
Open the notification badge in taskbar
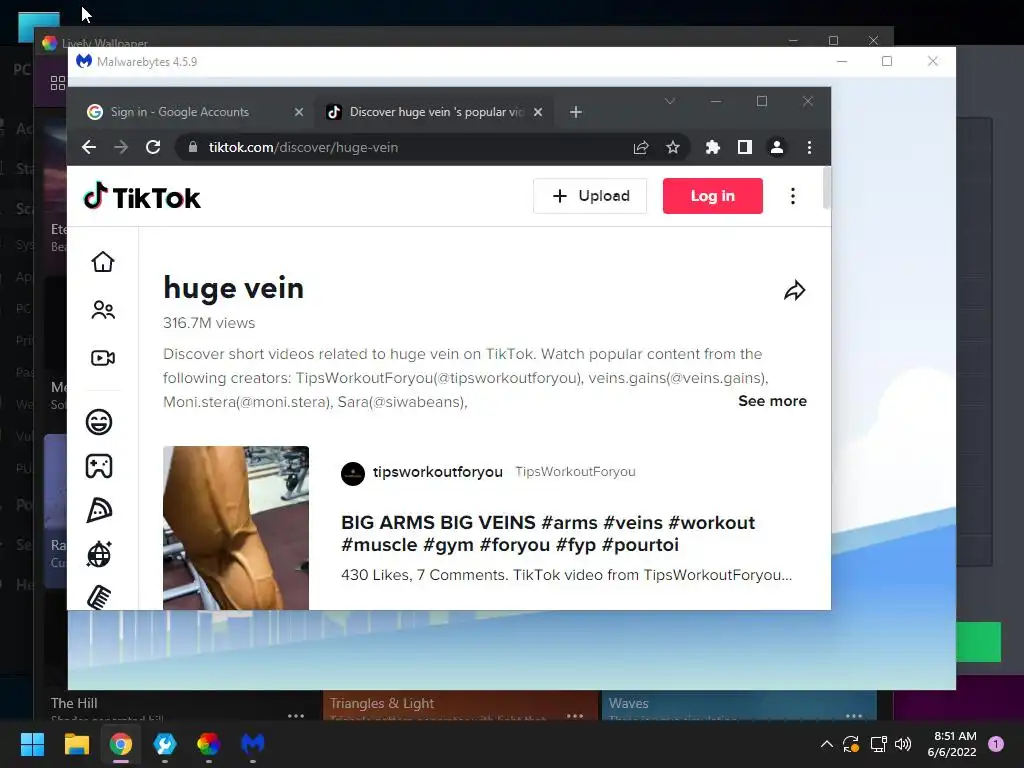(996, 744)
